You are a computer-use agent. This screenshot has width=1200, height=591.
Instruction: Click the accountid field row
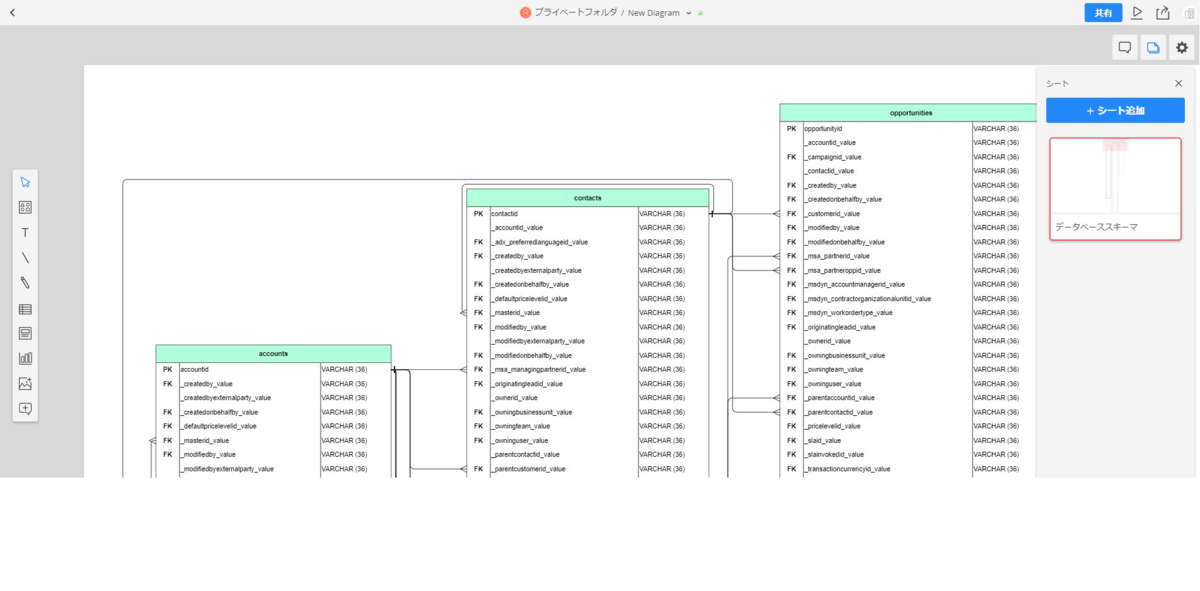coord(273,370)
